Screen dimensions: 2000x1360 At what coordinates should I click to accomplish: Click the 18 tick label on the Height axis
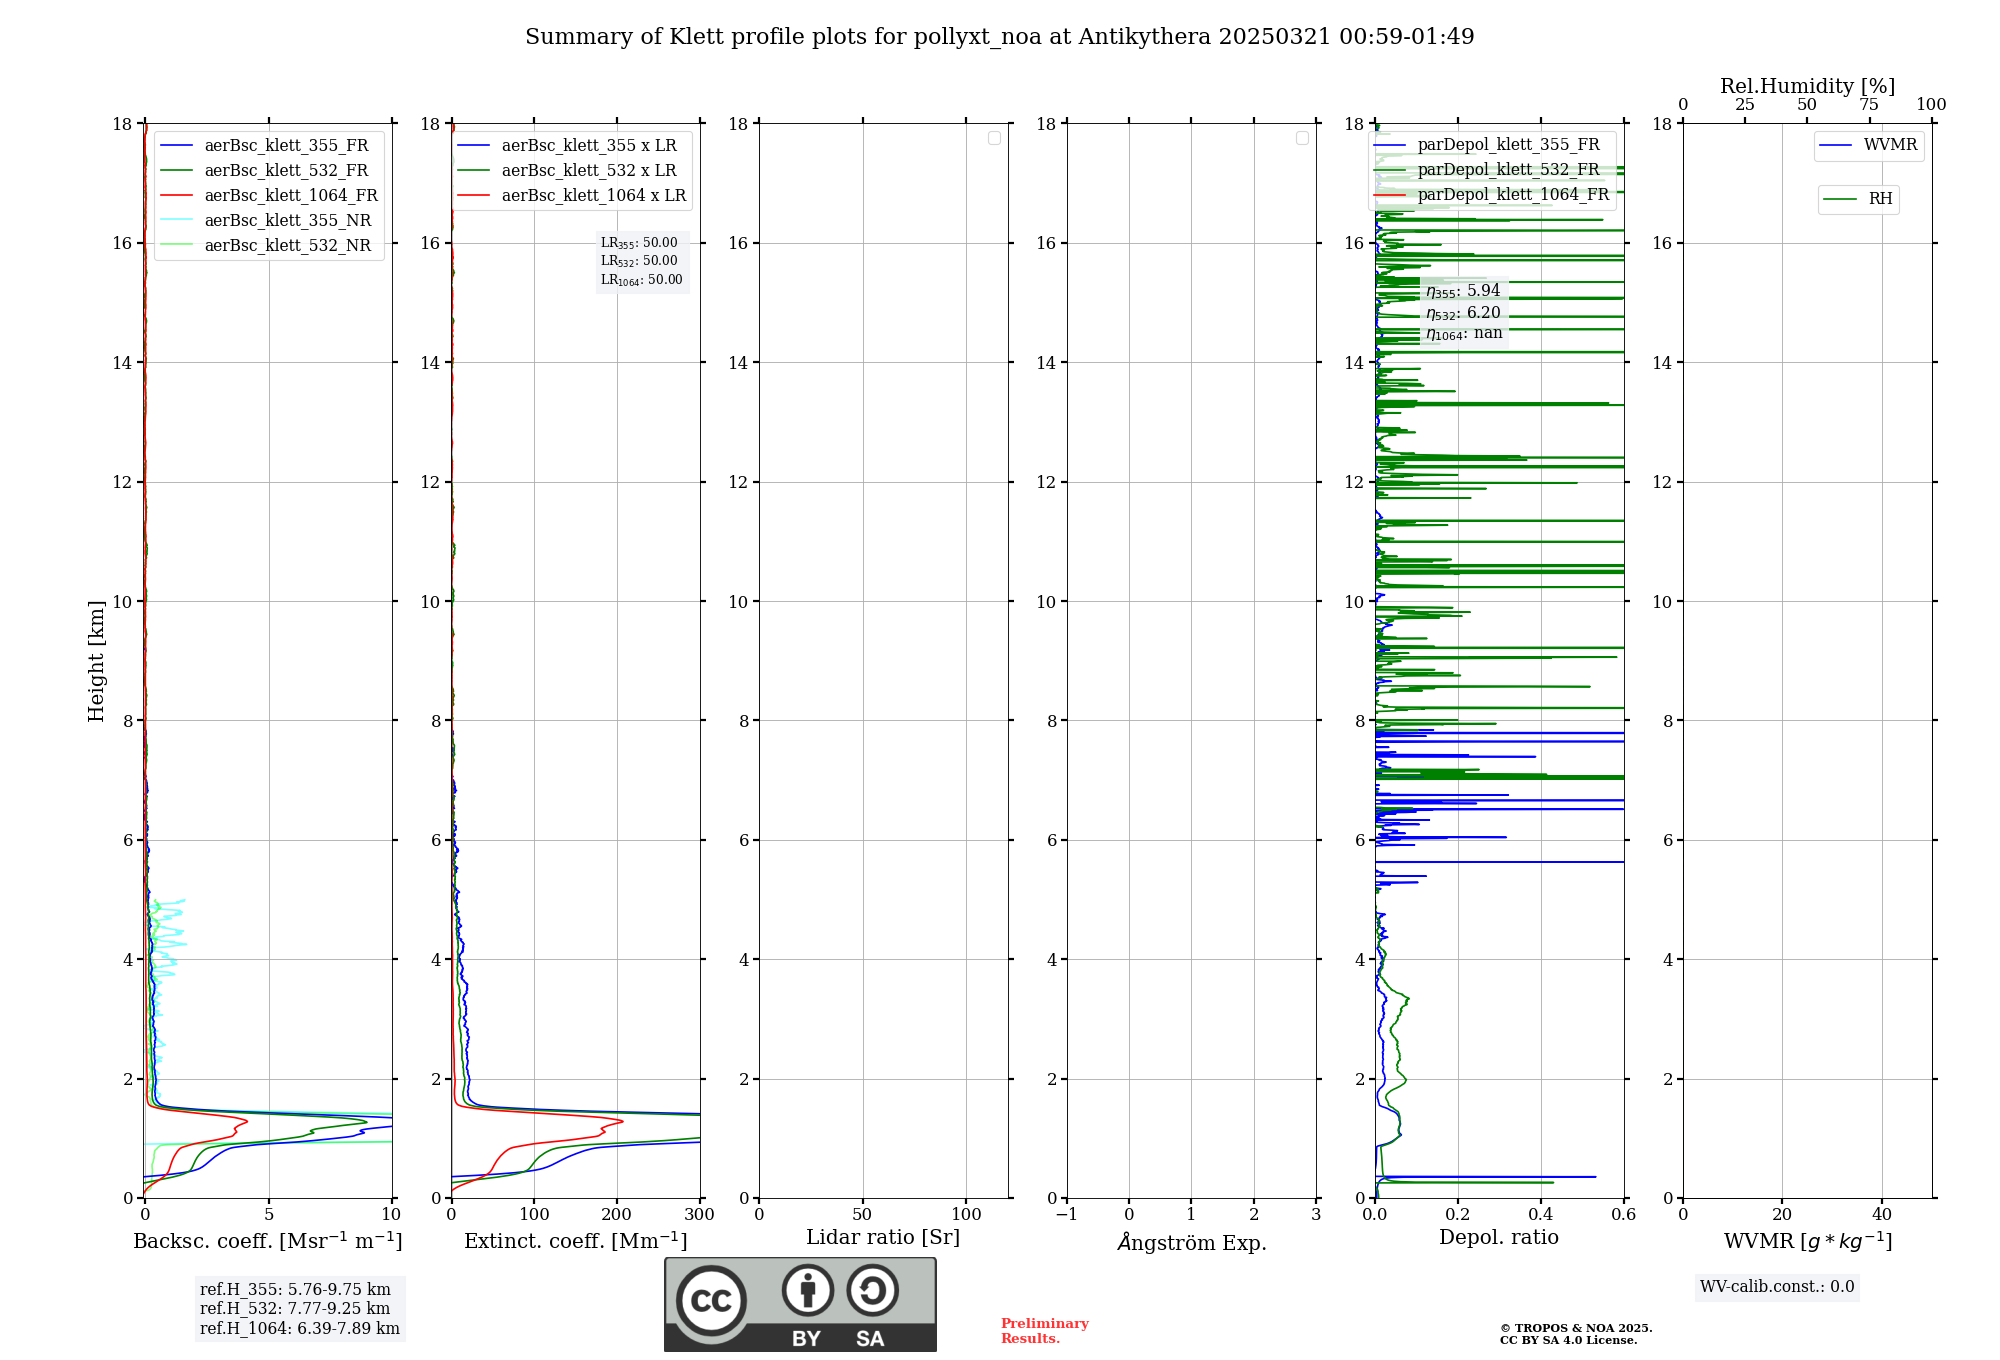click(x=122, y=124)
